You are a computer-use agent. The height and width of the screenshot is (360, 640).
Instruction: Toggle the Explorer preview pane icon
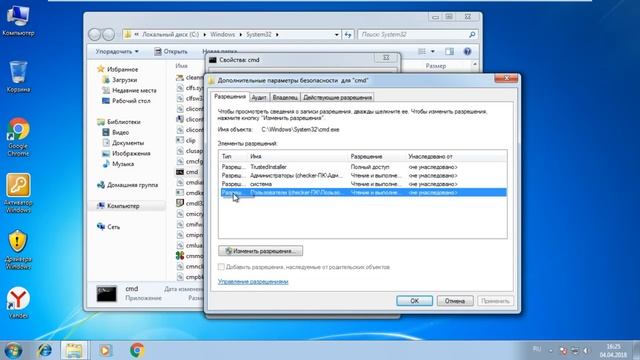pyautogui.click(x=449, y=51)
